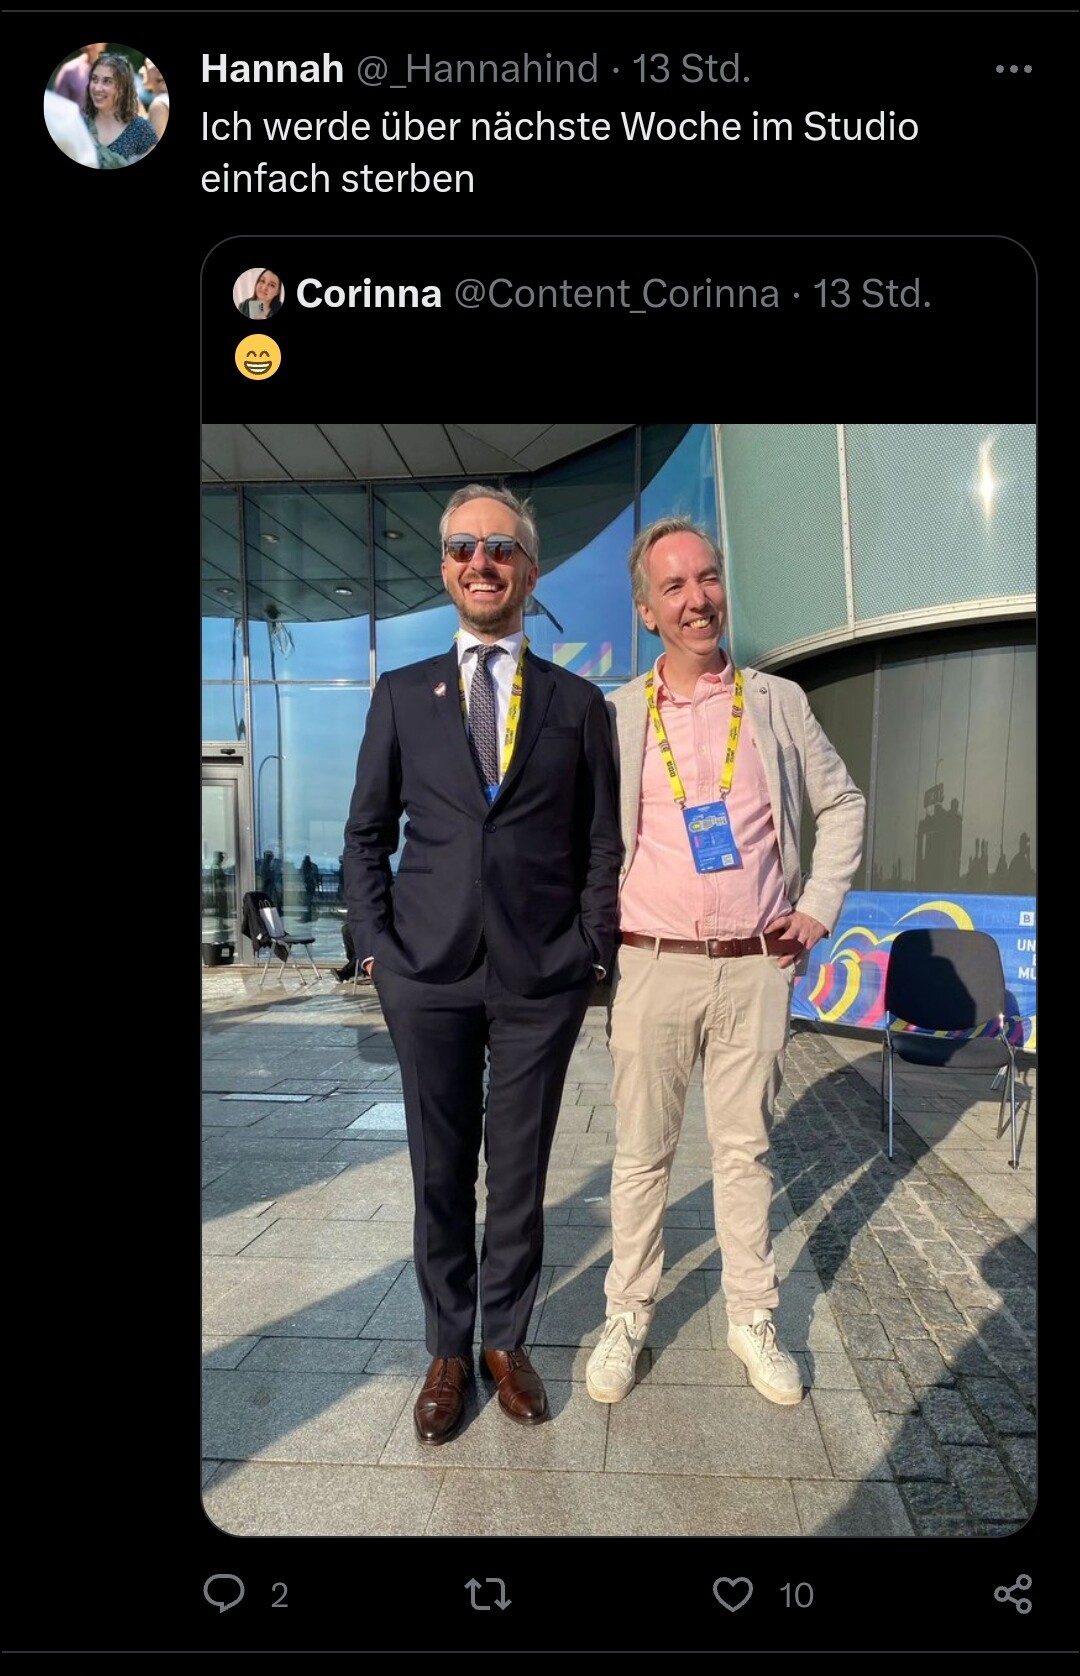Click Corinna's small avatar in quoted post
Viewport: 1080px width, 1676px height.
coord(258,294)
